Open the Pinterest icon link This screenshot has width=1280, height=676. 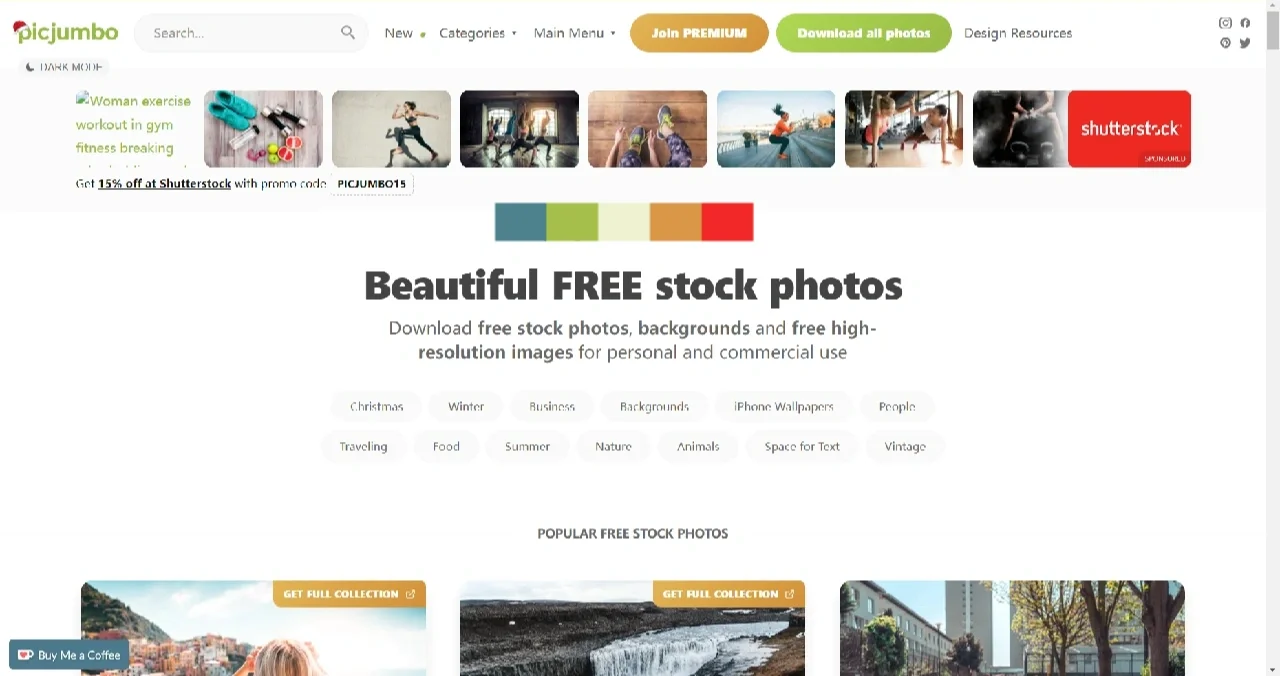coord(1225,43)
